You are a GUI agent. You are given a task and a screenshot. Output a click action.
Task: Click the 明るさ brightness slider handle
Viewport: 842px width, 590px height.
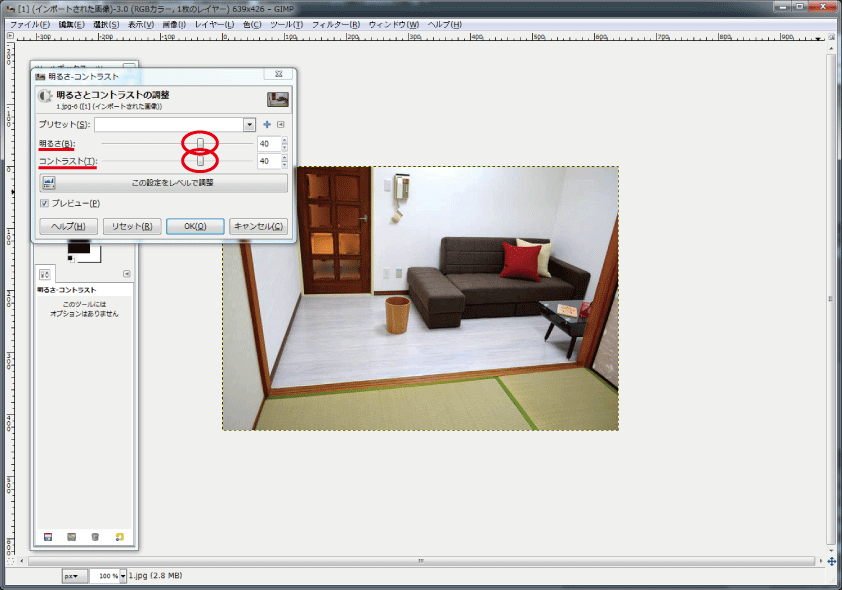[200, 144]
